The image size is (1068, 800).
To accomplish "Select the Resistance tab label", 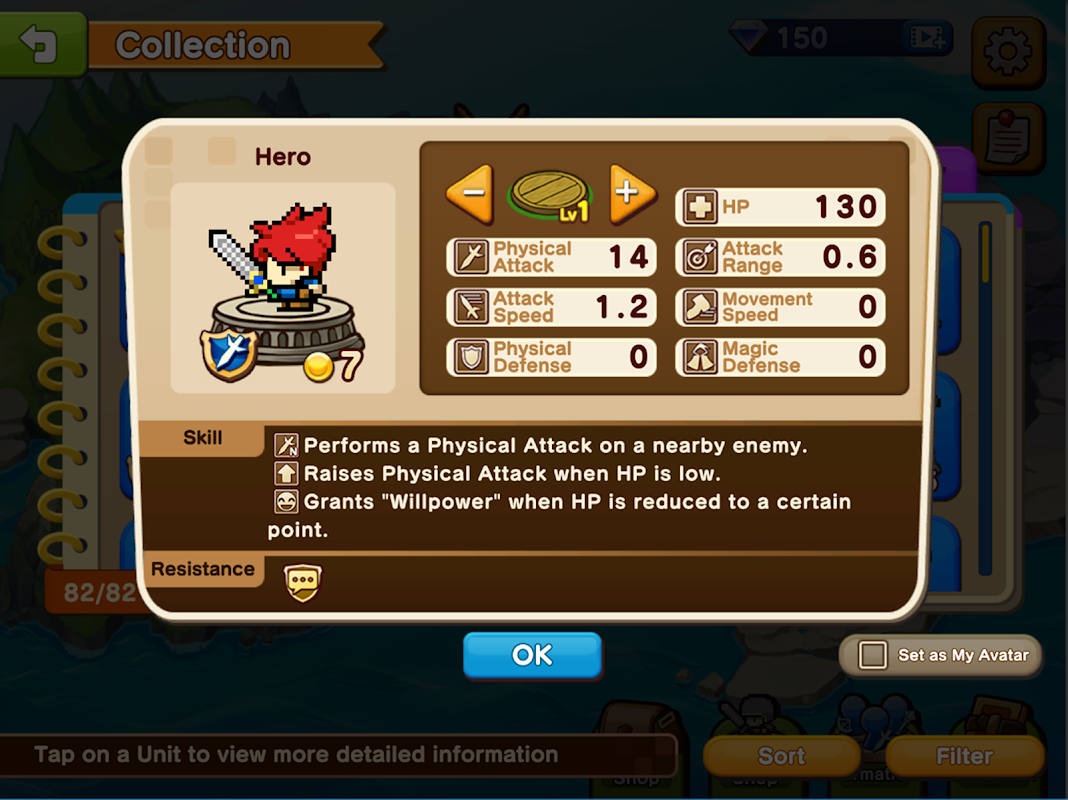I will pyautogui.click(x=202, y=569).
